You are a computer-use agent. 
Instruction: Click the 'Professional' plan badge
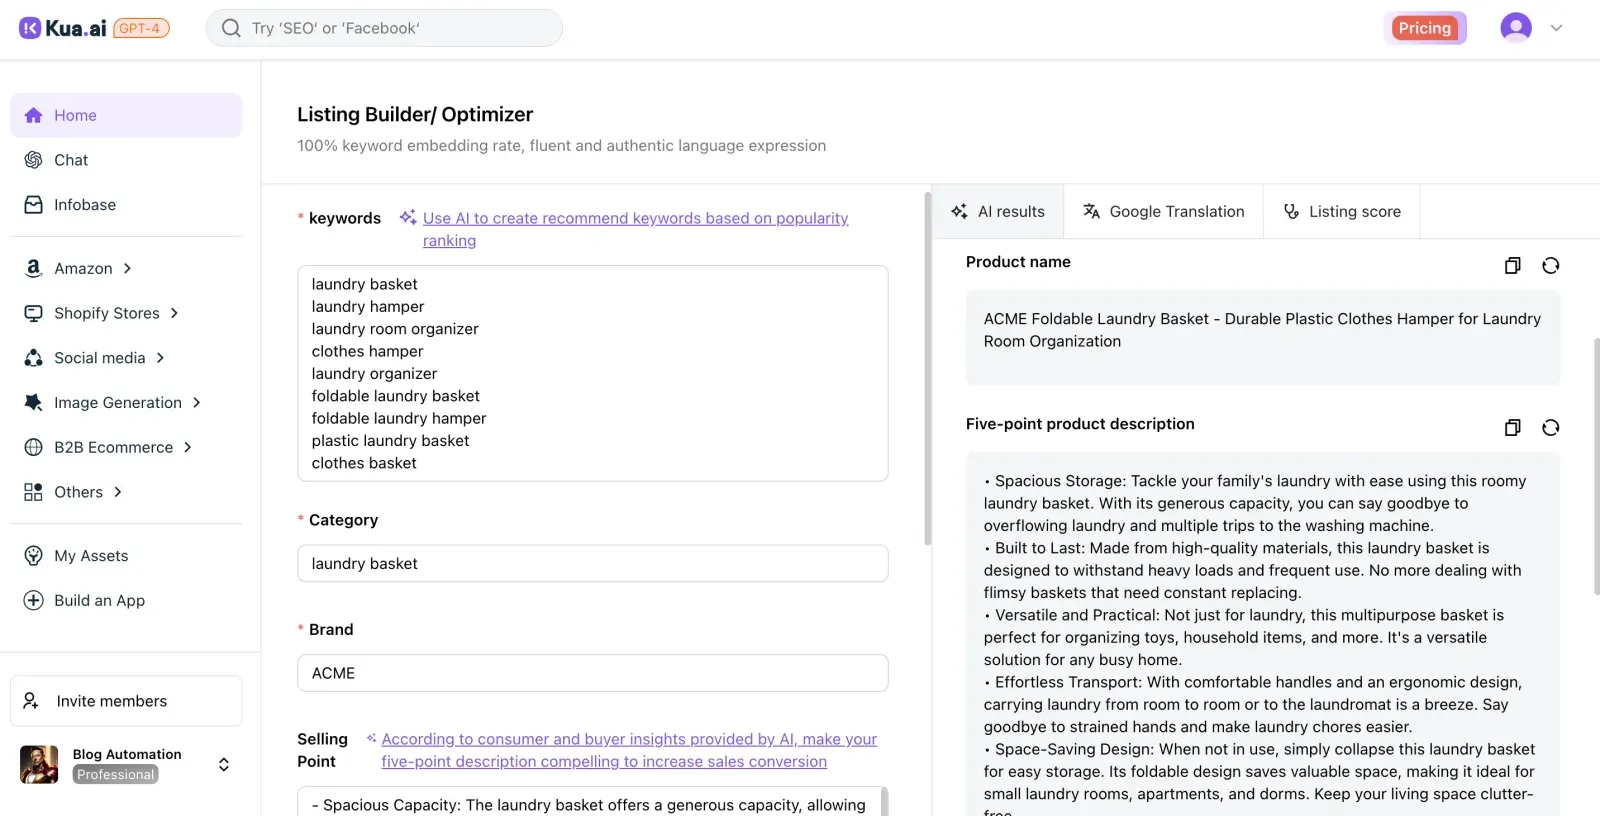point(116,774)
